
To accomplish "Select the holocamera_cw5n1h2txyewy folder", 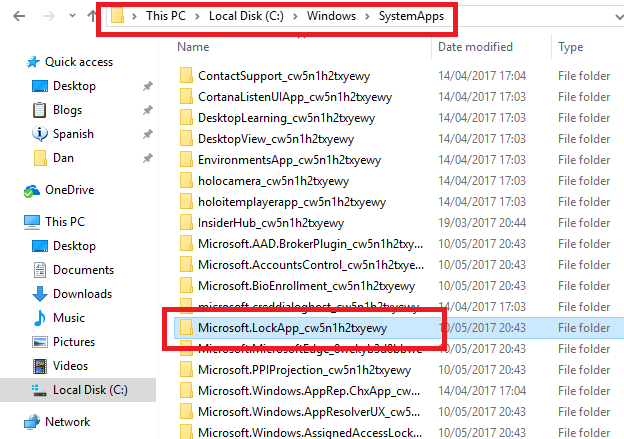I will [x=273, y=181].
